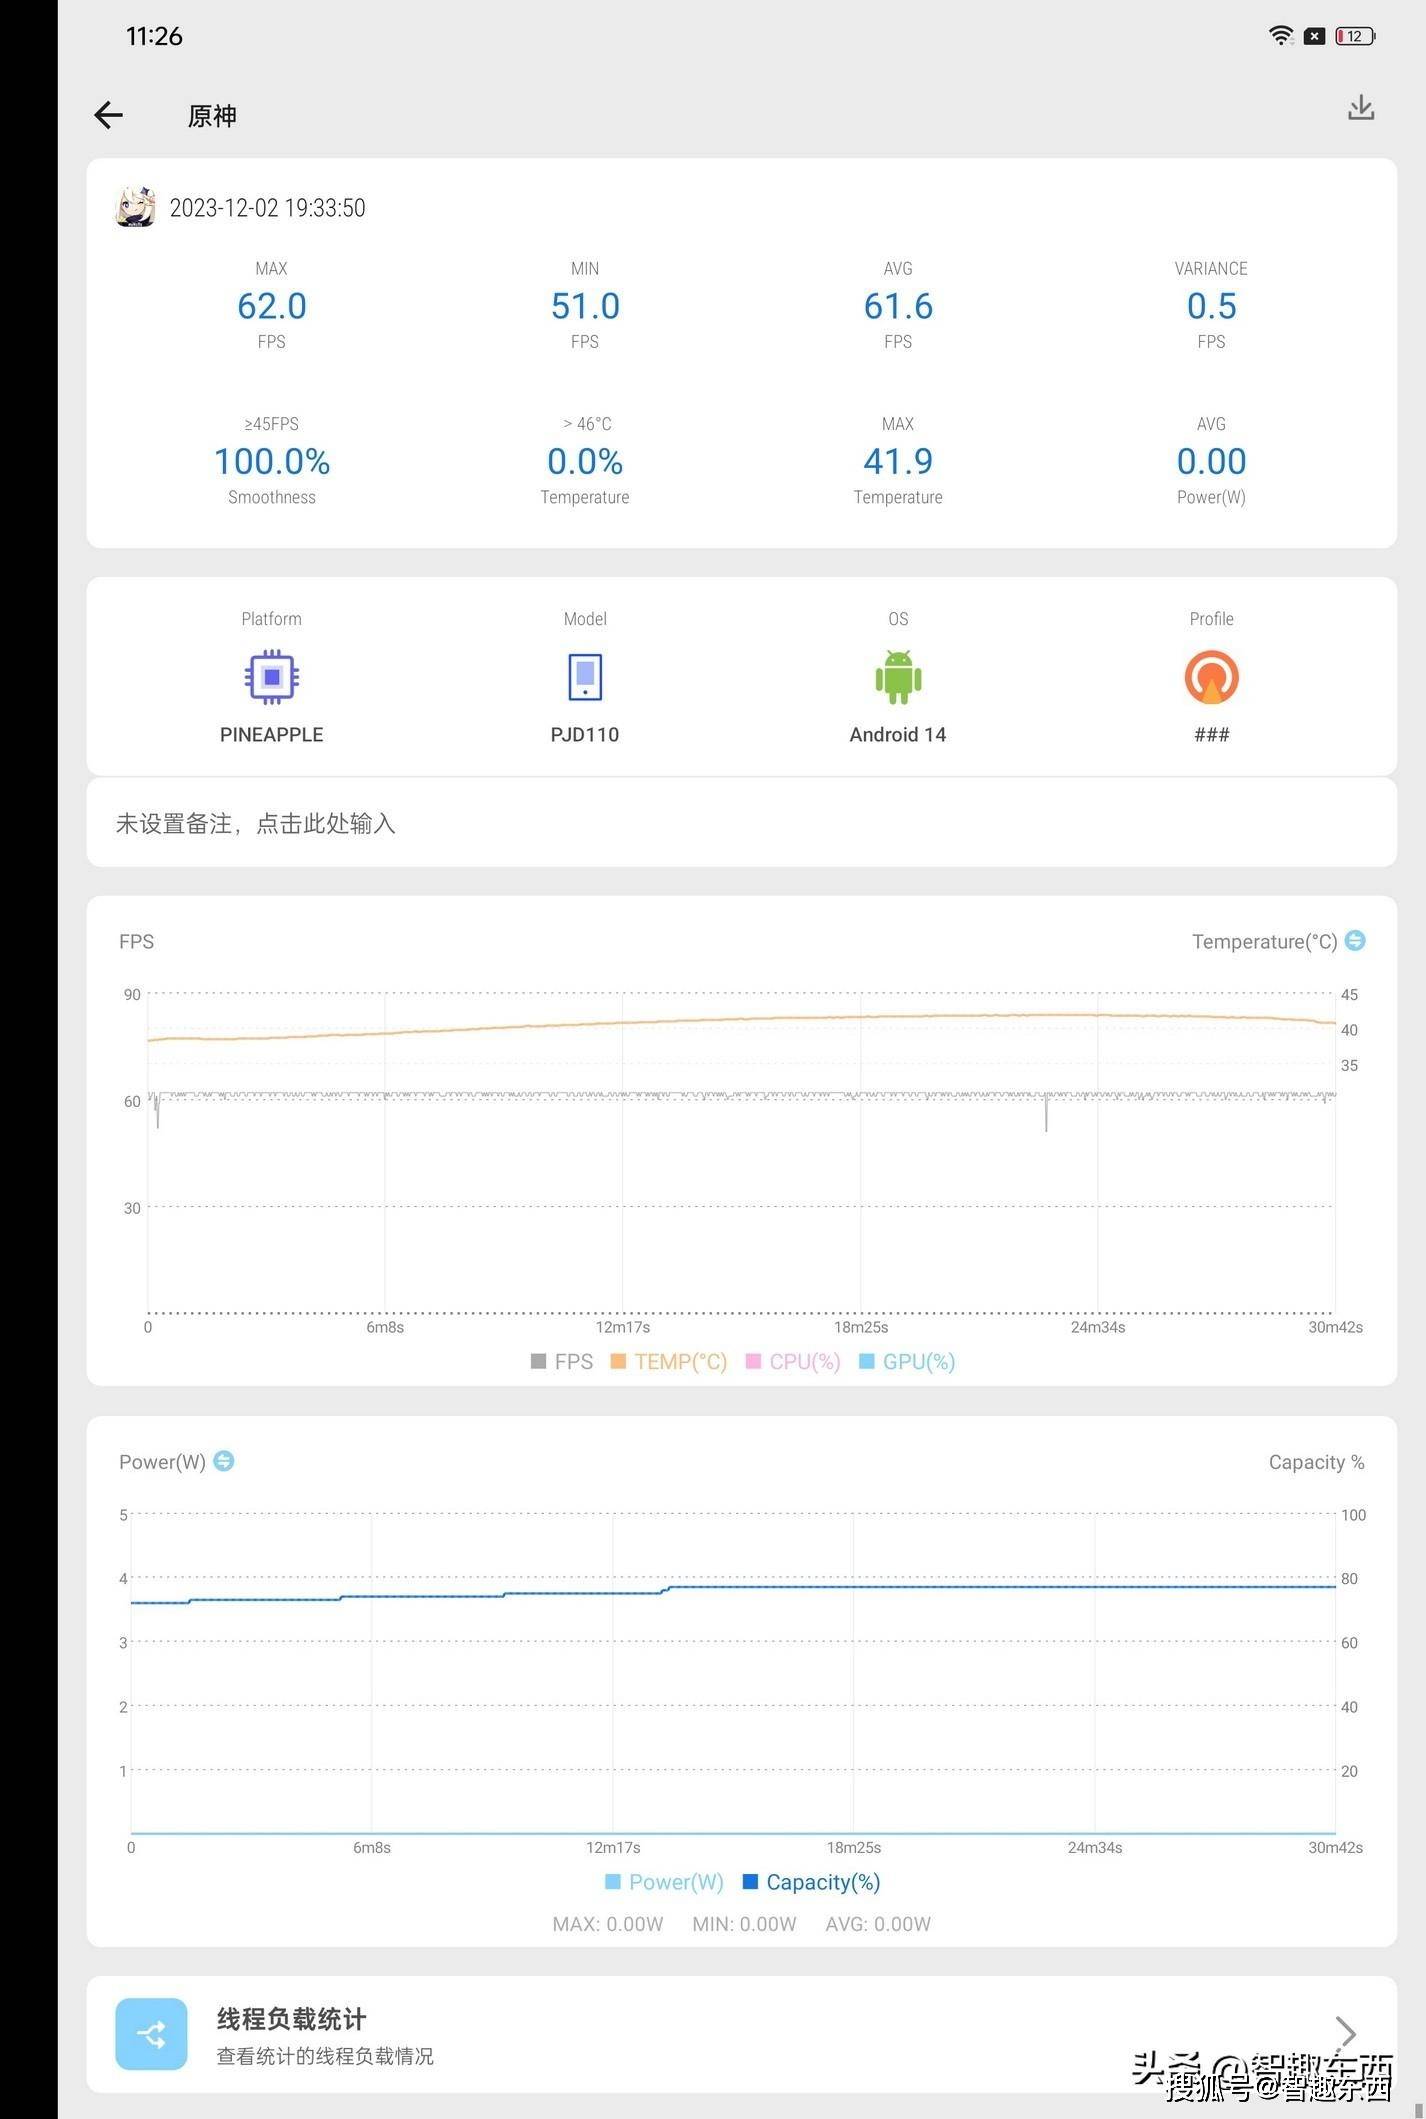The image size is (1426, 2119).
Task: Tap the orange Profile icon
Action: tap(1211, 677)
